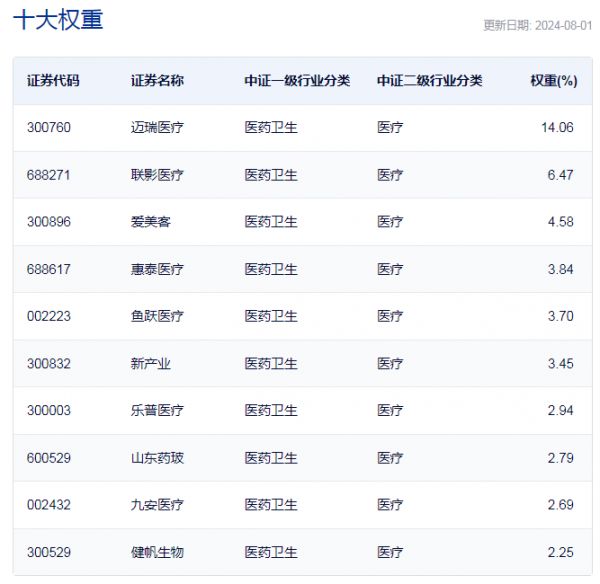Select security code 300760
600x584 pixels.
pyautogui.click(x=49, y=127)
